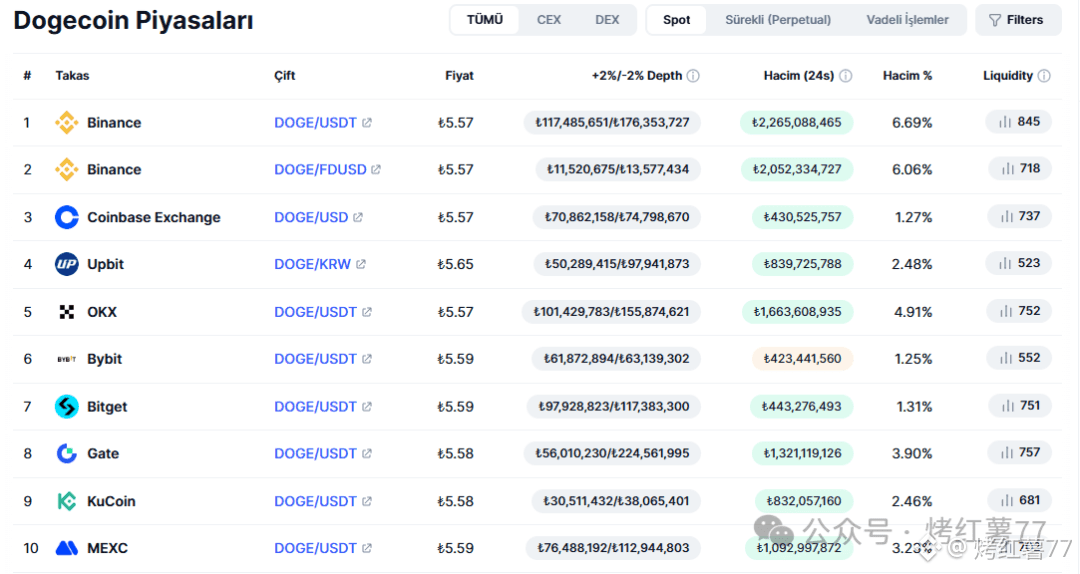The image size is (1080, 574).
Task: Click the ₺56,010,230/₺224,561,995 depth value
Action: point(612,453)
